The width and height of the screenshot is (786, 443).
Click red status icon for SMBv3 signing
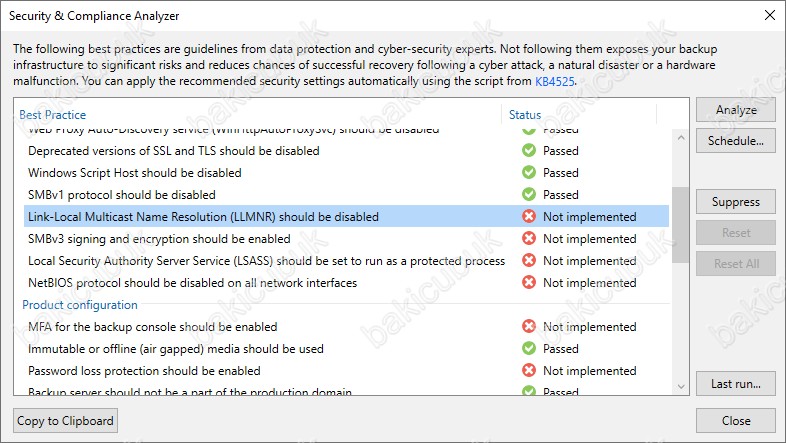pyautogui.click(x=528, y=238)
